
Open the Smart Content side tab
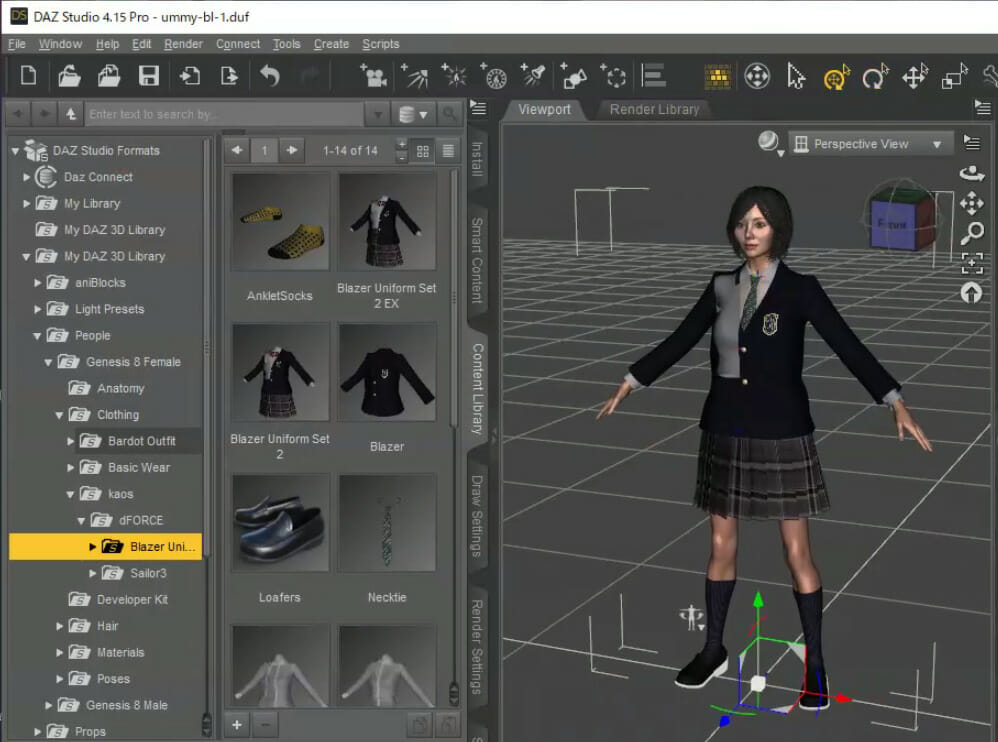477,260
